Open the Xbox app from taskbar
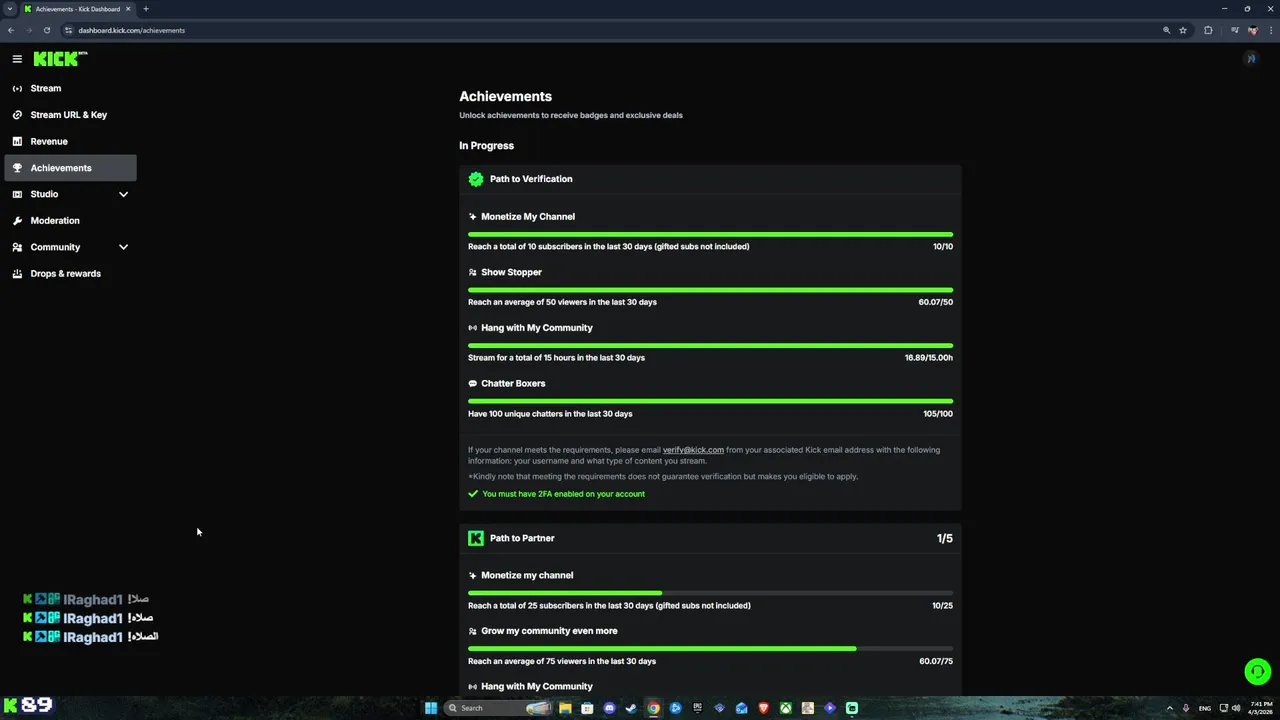 click(786, 708)
